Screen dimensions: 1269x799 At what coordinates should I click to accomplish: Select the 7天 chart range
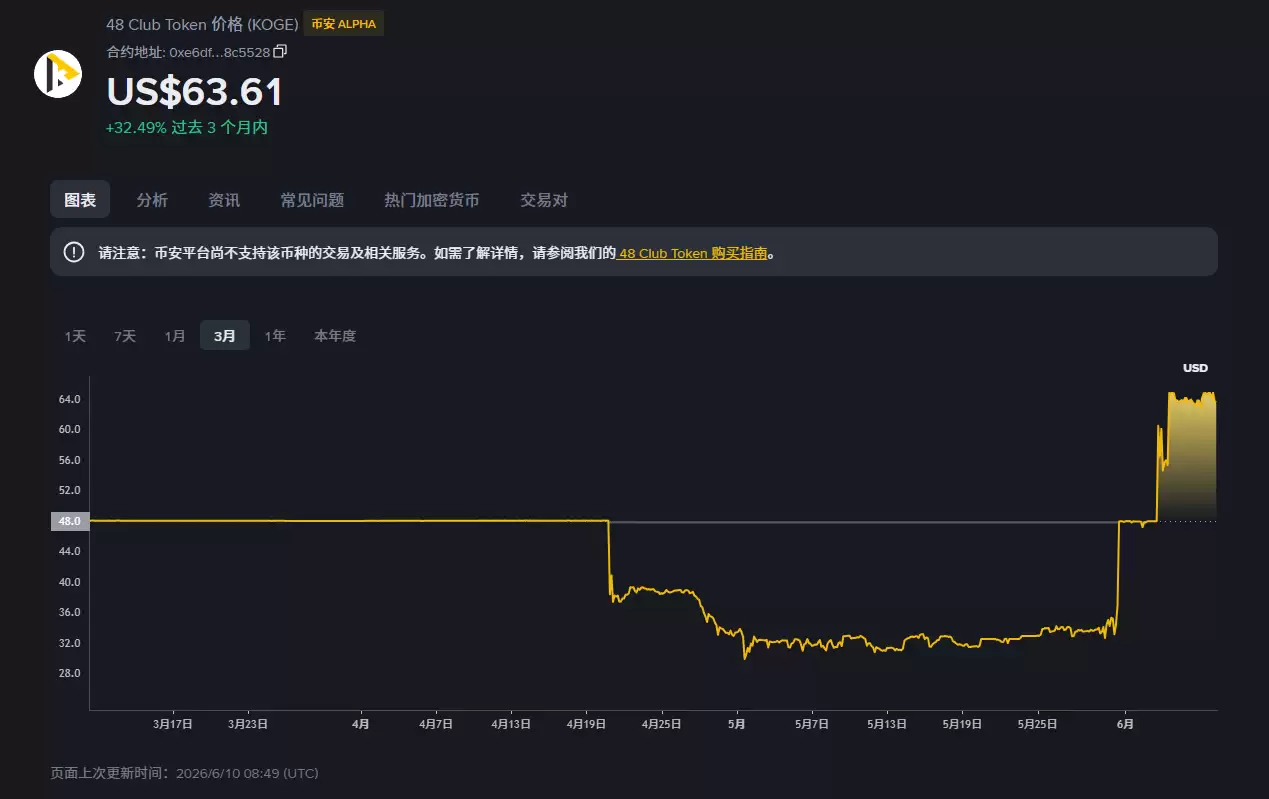point(125,336)
